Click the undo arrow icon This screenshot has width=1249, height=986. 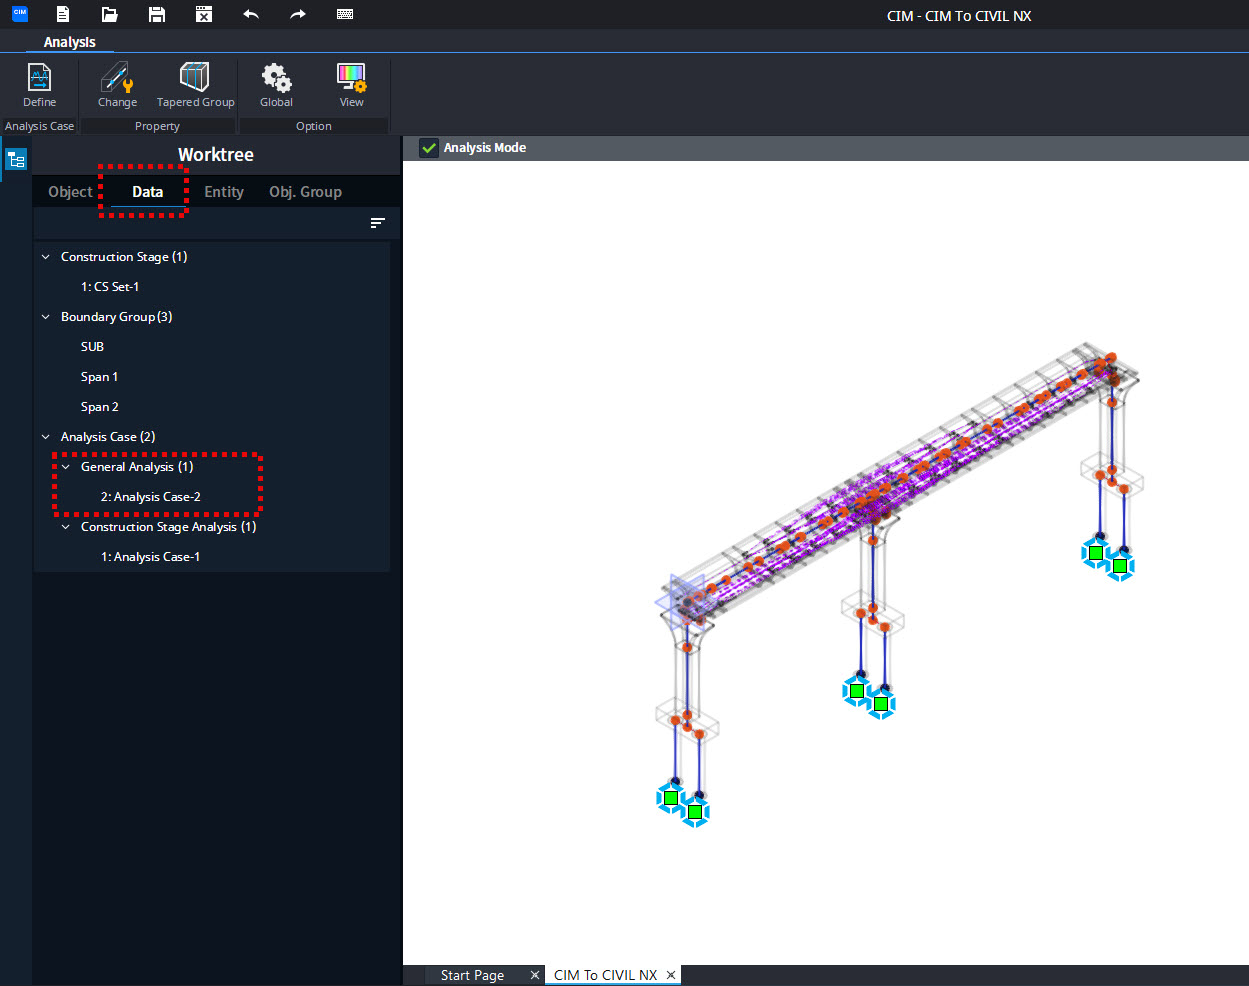pos(251,14)
